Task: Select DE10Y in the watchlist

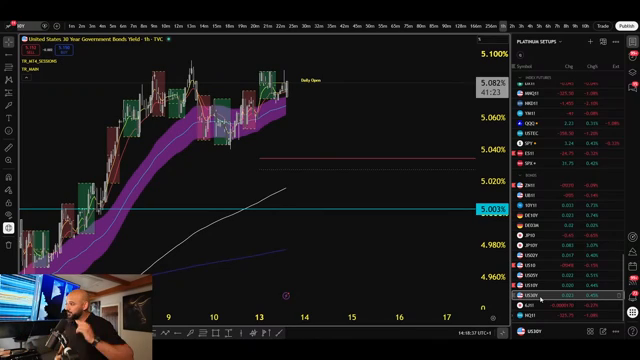Action: pyautogui.click(x=567, y=215)
